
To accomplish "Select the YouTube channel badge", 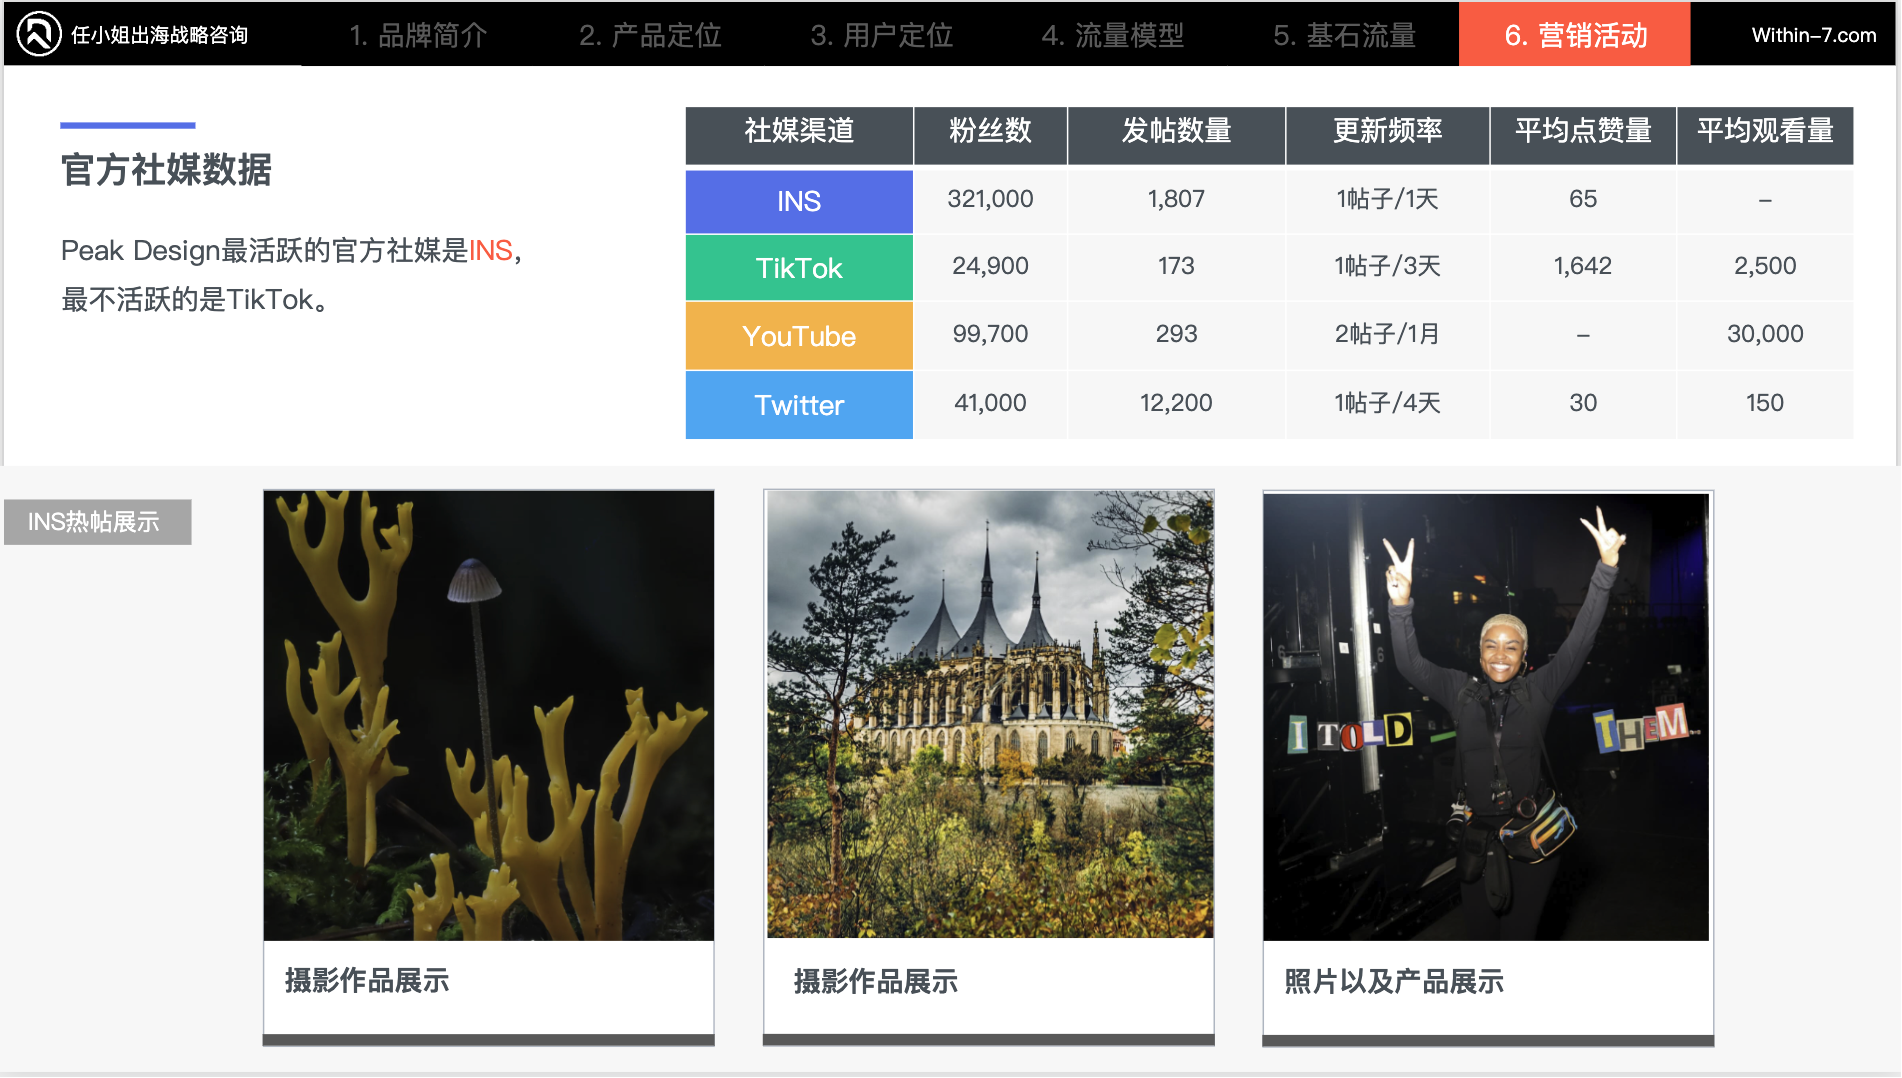I will coord(798,335).
